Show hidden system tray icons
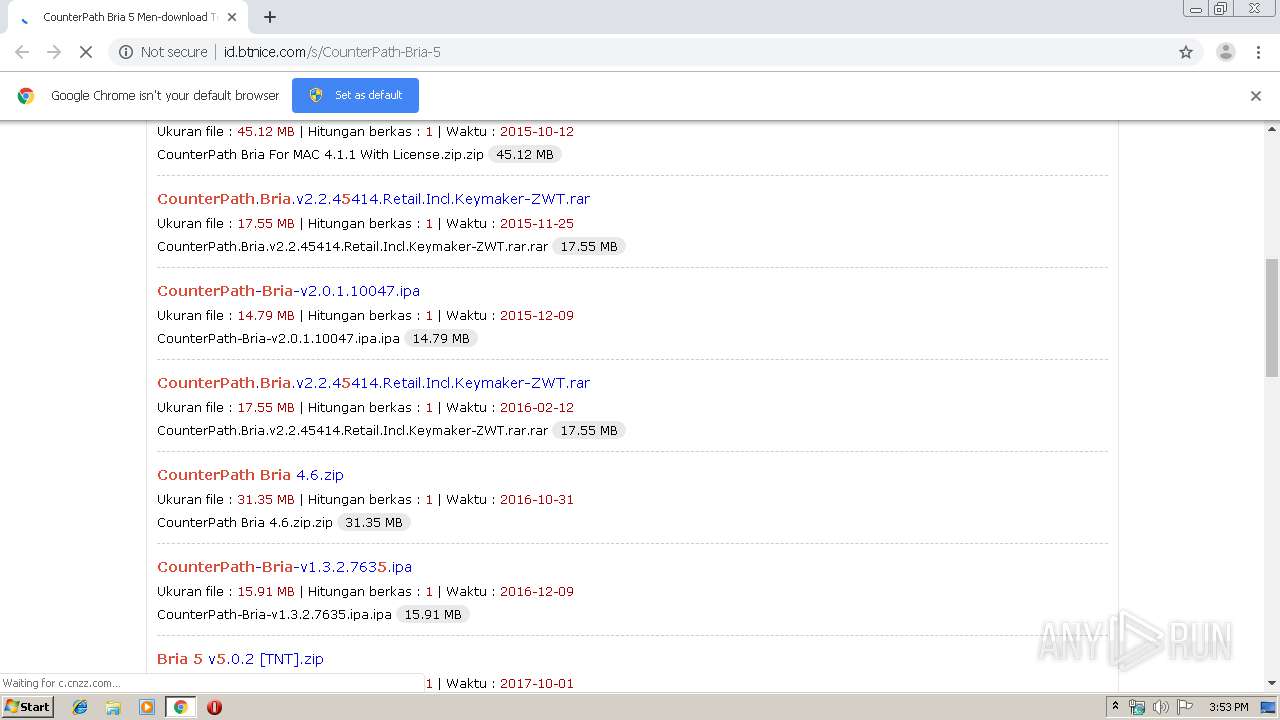Viewport: 1280px width, 720px height. [x=1115, y=707]
